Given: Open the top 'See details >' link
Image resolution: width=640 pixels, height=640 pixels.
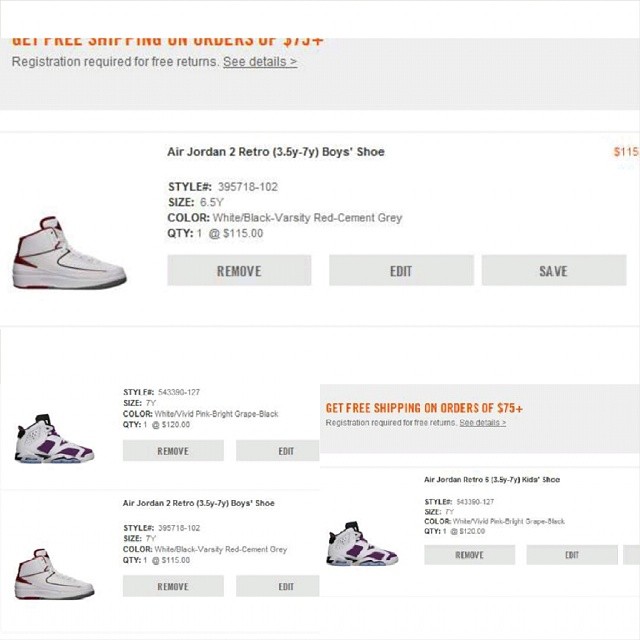Looking at the screenshot, I should (259, 62).
